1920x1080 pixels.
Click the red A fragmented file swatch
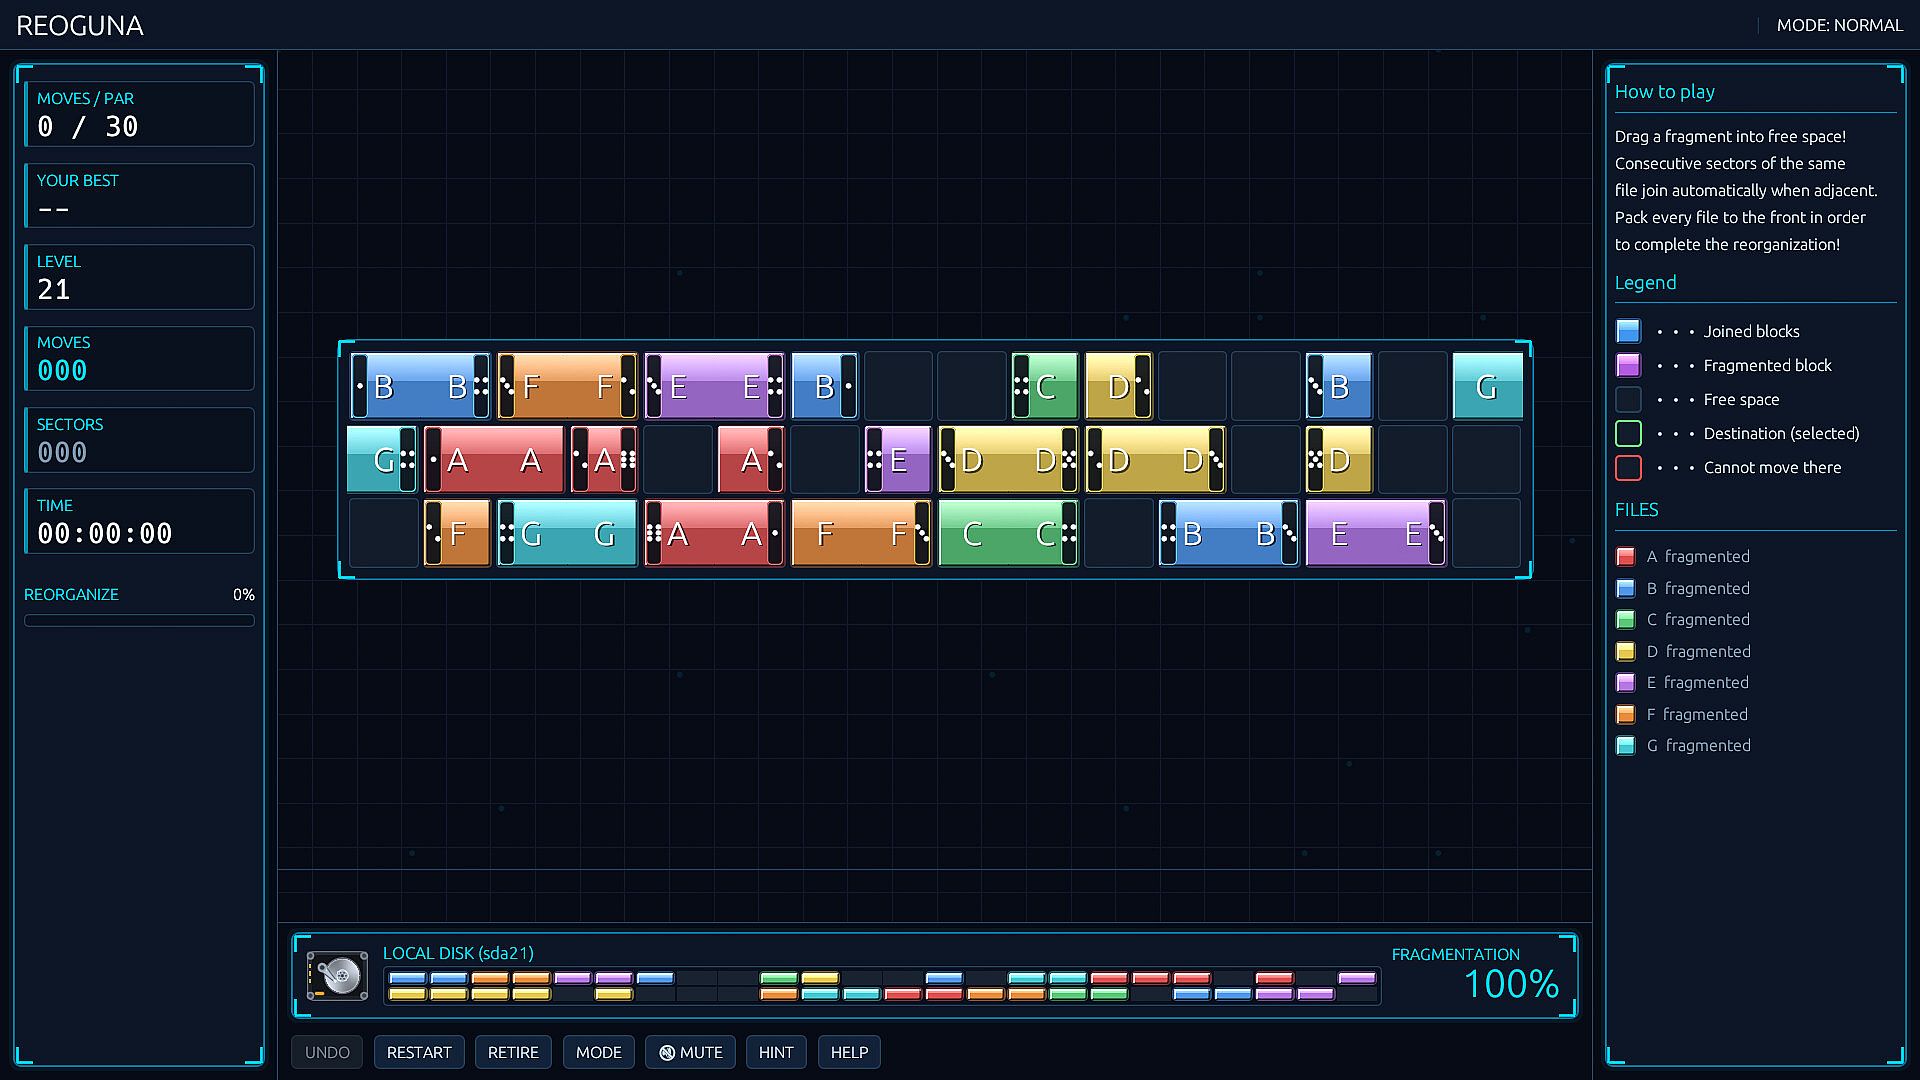pyautogui.click(x=1626, y=557)
